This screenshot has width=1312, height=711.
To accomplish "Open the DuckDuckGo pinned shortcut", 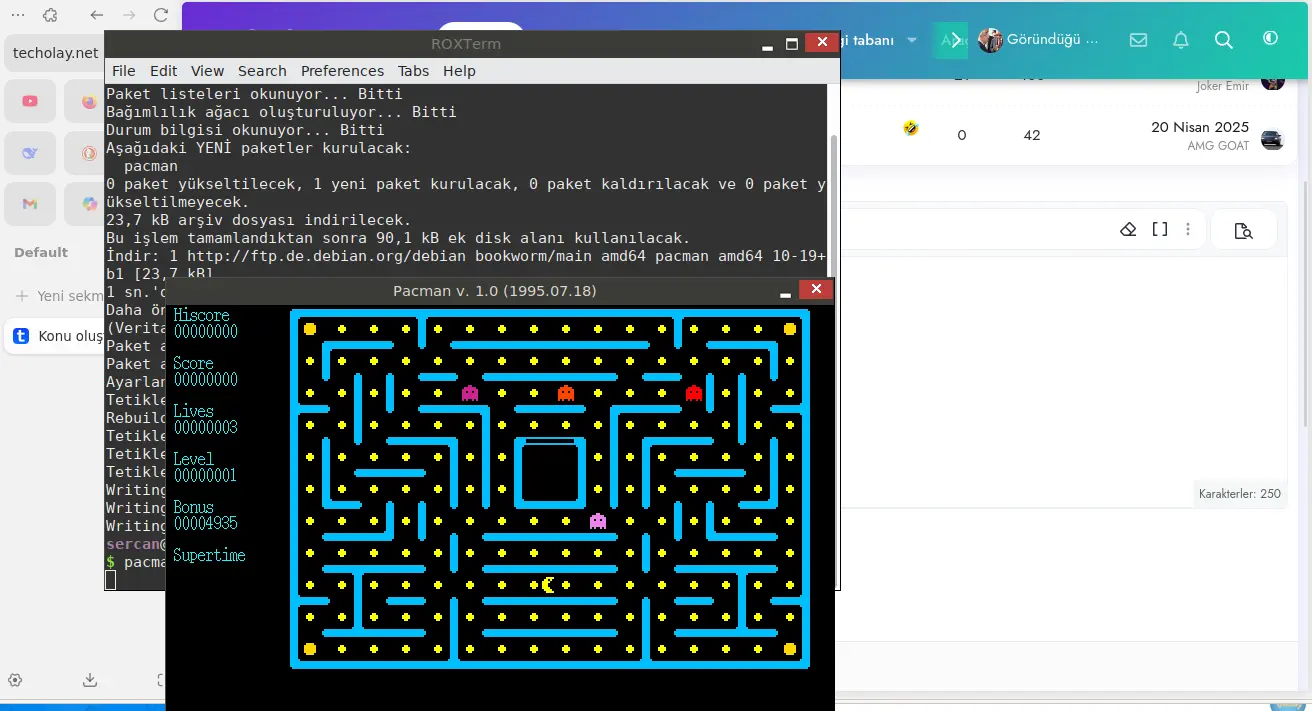I will point(86,153).
